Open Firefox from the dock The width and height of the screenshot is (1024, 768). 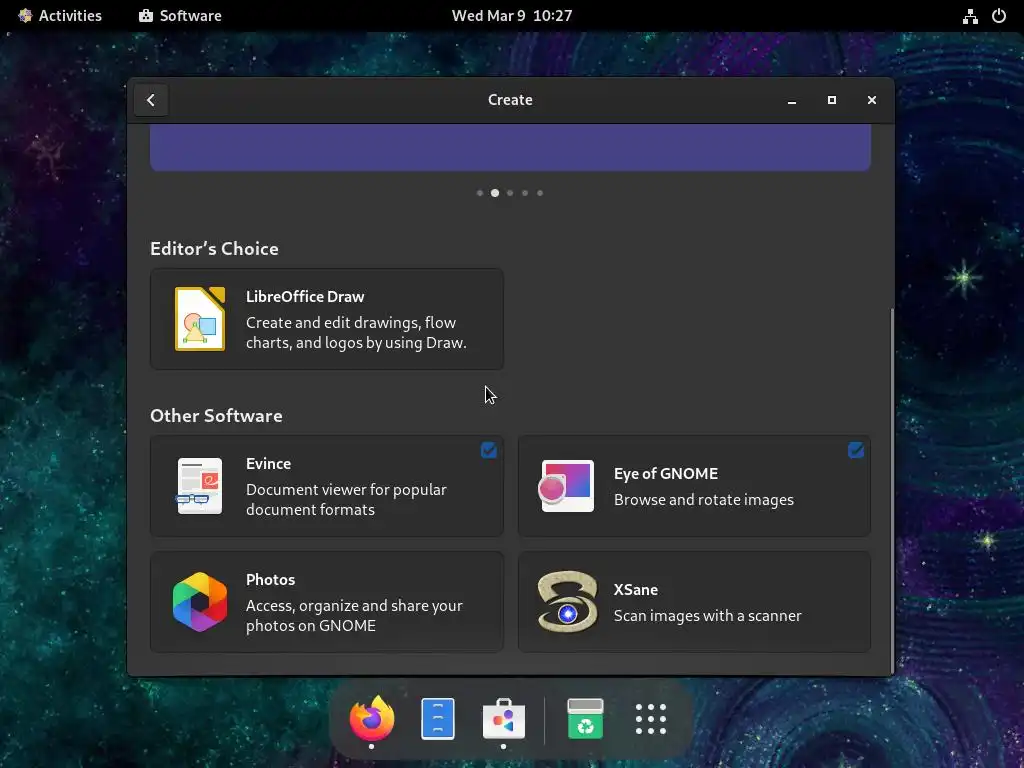tap(372, 718)
